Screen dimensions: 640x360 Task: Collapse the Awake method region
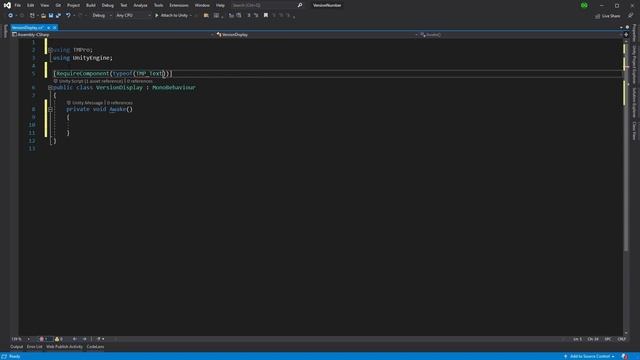[50, 109]
